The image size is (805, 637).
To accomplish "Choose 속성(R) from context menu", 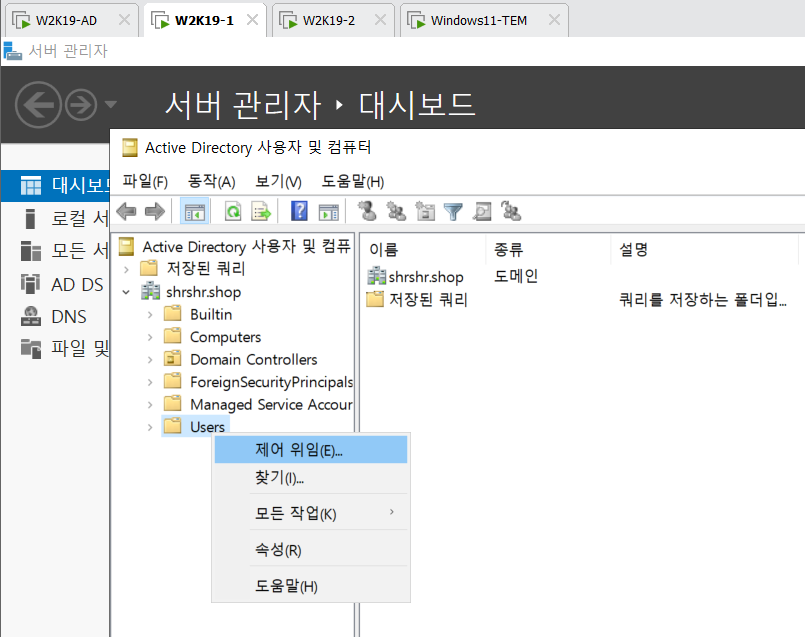I will (x=311, y=550).
